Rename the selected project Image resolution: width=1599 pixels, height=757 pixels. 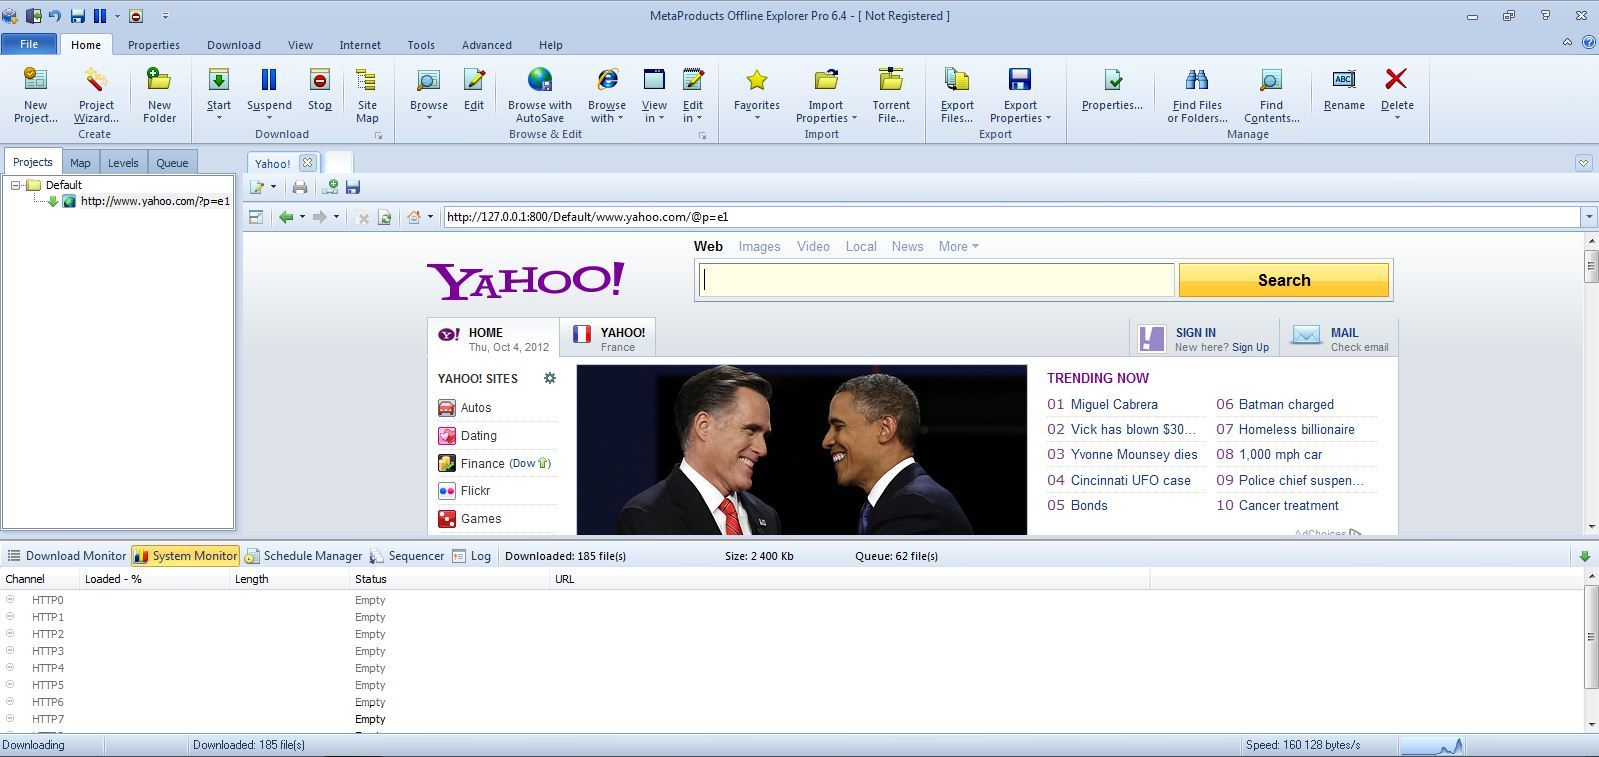[1344, 88]
